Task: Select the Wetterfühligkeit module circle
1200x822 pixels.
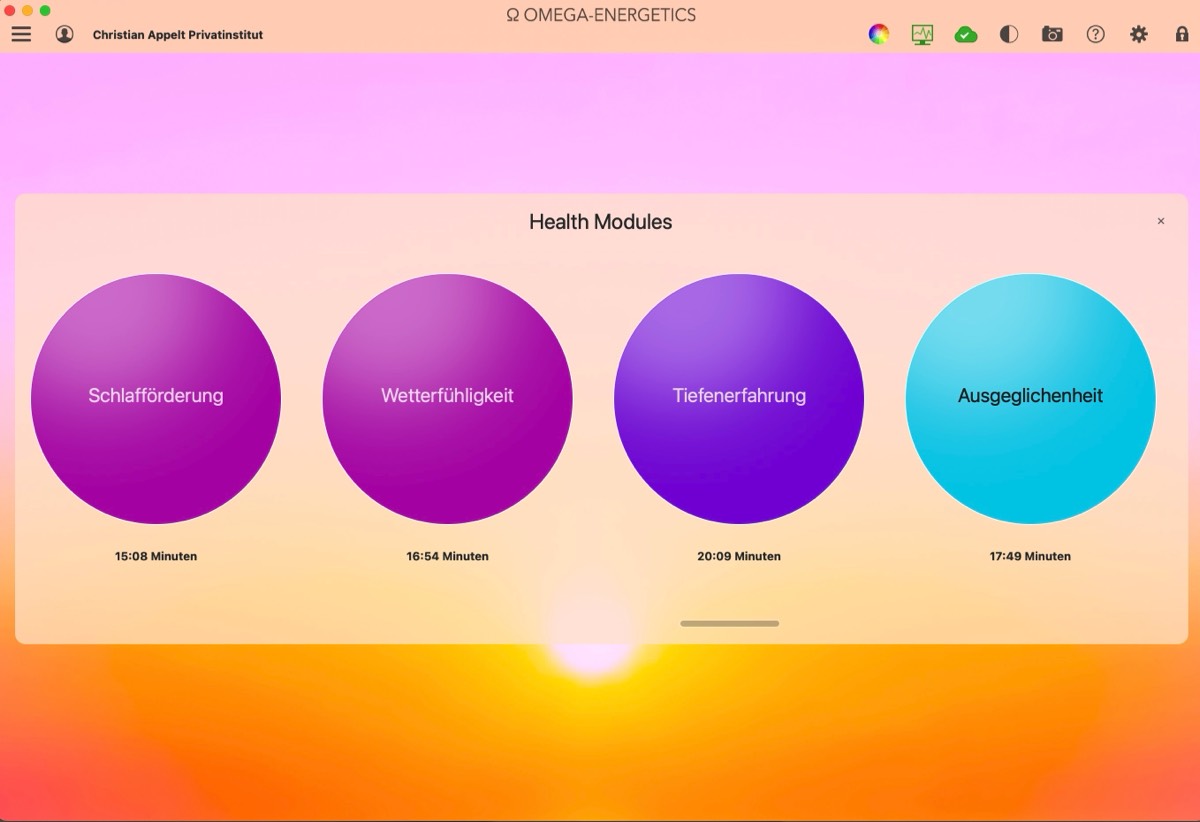Action: [x=447, y=398]
